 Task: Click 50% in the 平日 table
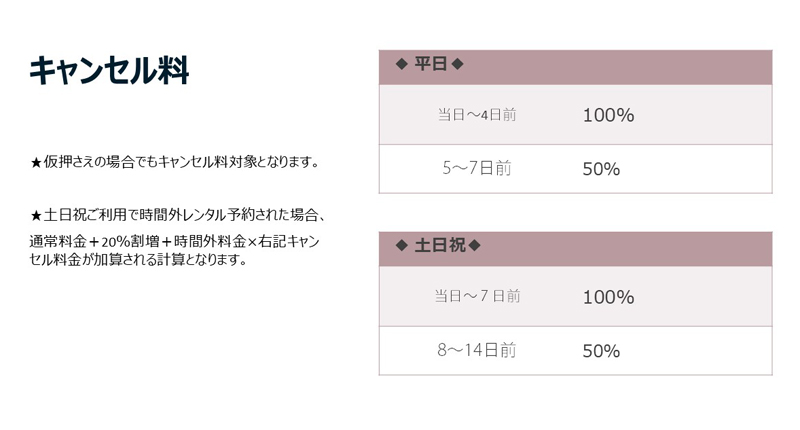[601, 169]
